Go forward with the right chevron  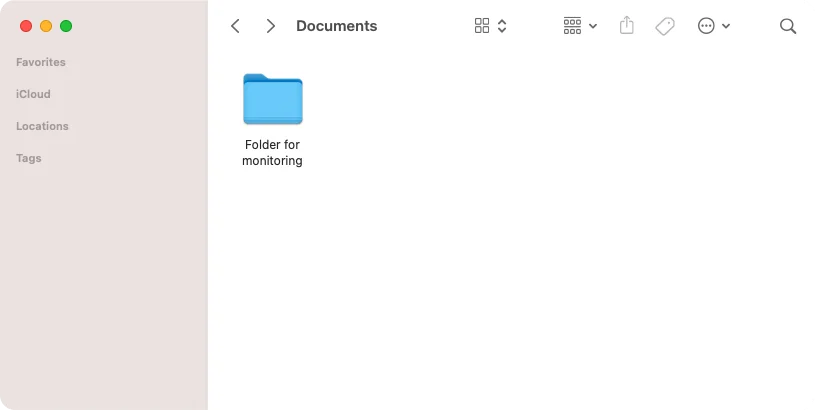coord(270,26)
